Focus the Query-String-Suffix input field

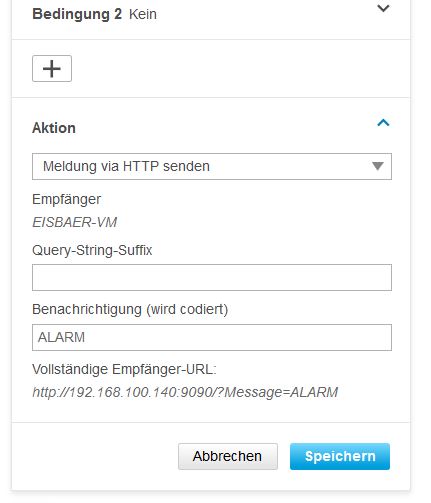(x=212, y=278)
